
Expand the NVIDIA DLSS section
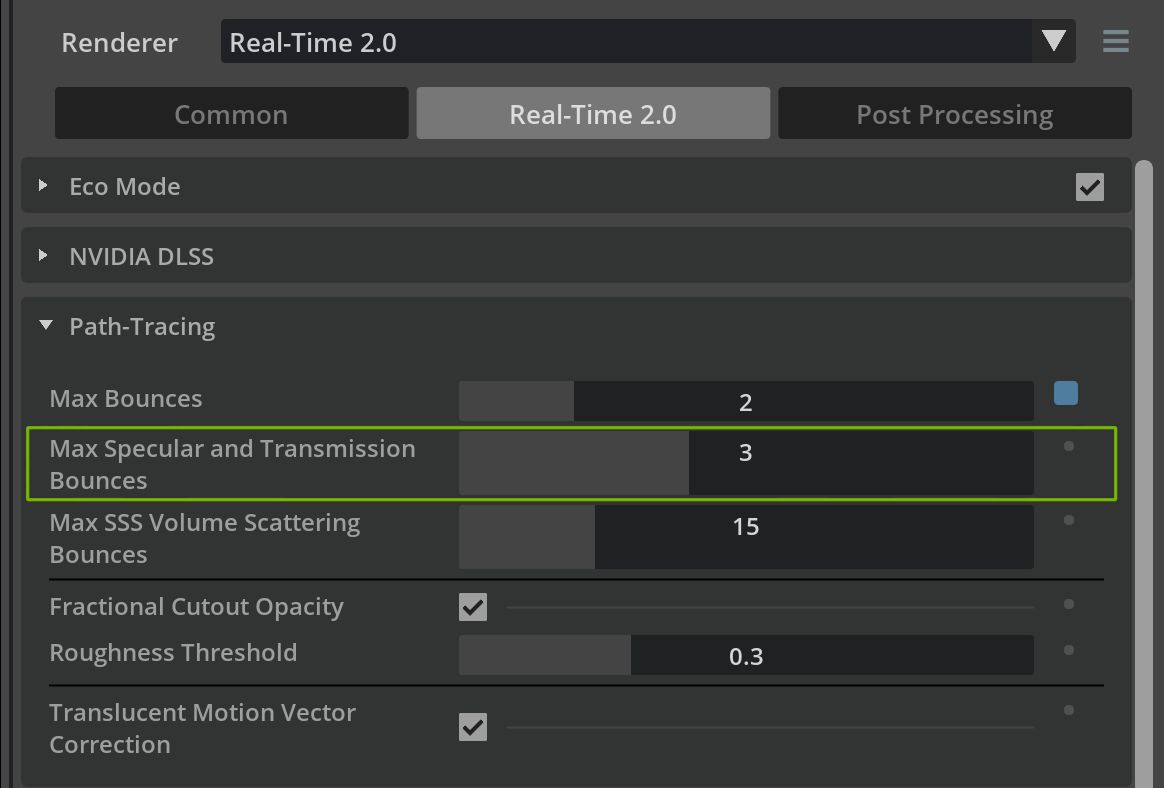[x=43, y=256]
